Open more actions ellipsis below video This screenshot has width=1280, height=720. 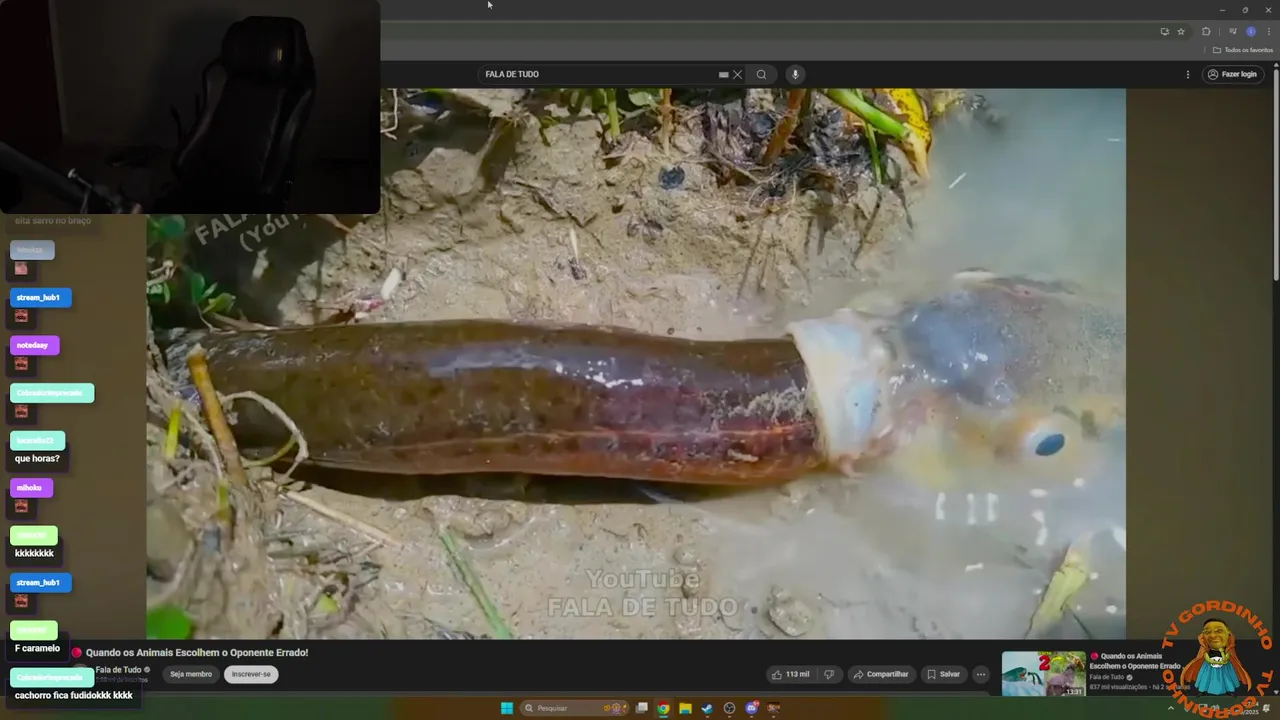tap(981, 674)
